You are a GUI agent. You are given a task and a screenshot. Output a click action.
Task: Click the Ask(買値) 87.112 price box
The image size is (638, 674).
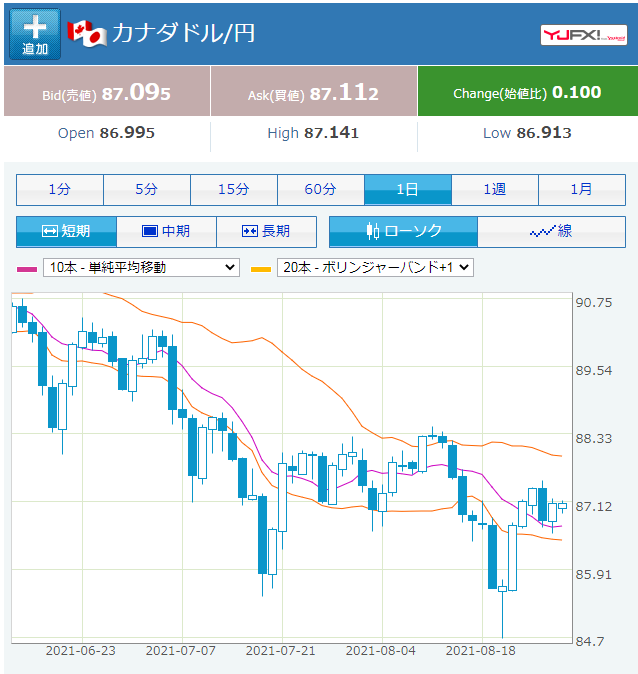point(314,91)
